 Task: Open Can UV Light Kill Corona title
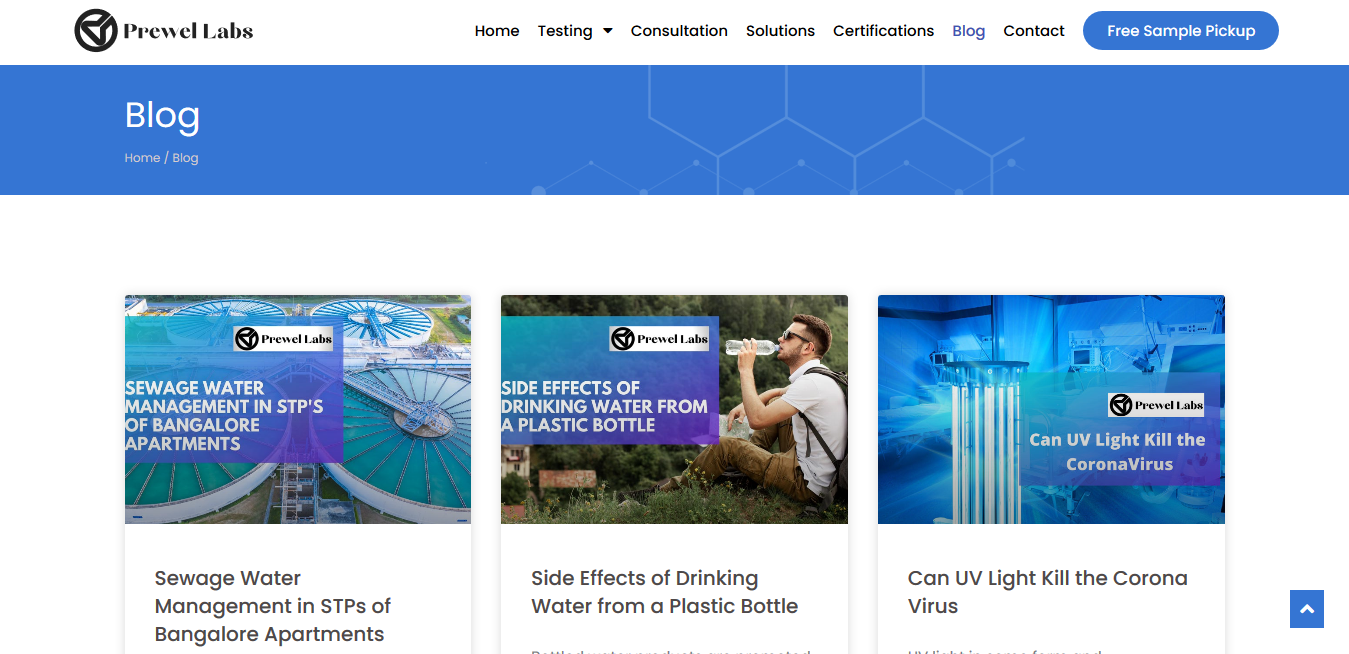(x=1047, y=592)
